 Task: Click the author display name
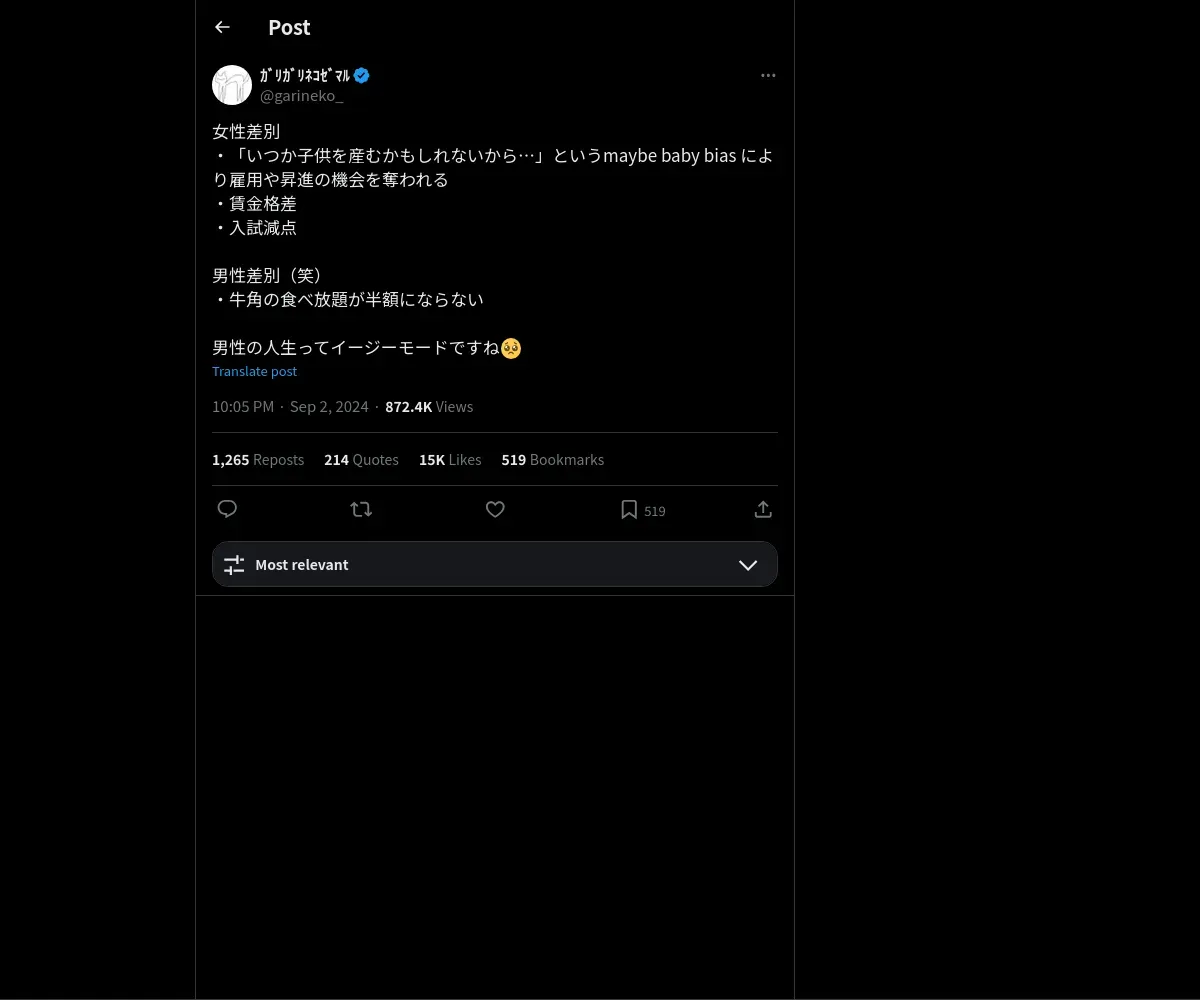pos(305,75)
